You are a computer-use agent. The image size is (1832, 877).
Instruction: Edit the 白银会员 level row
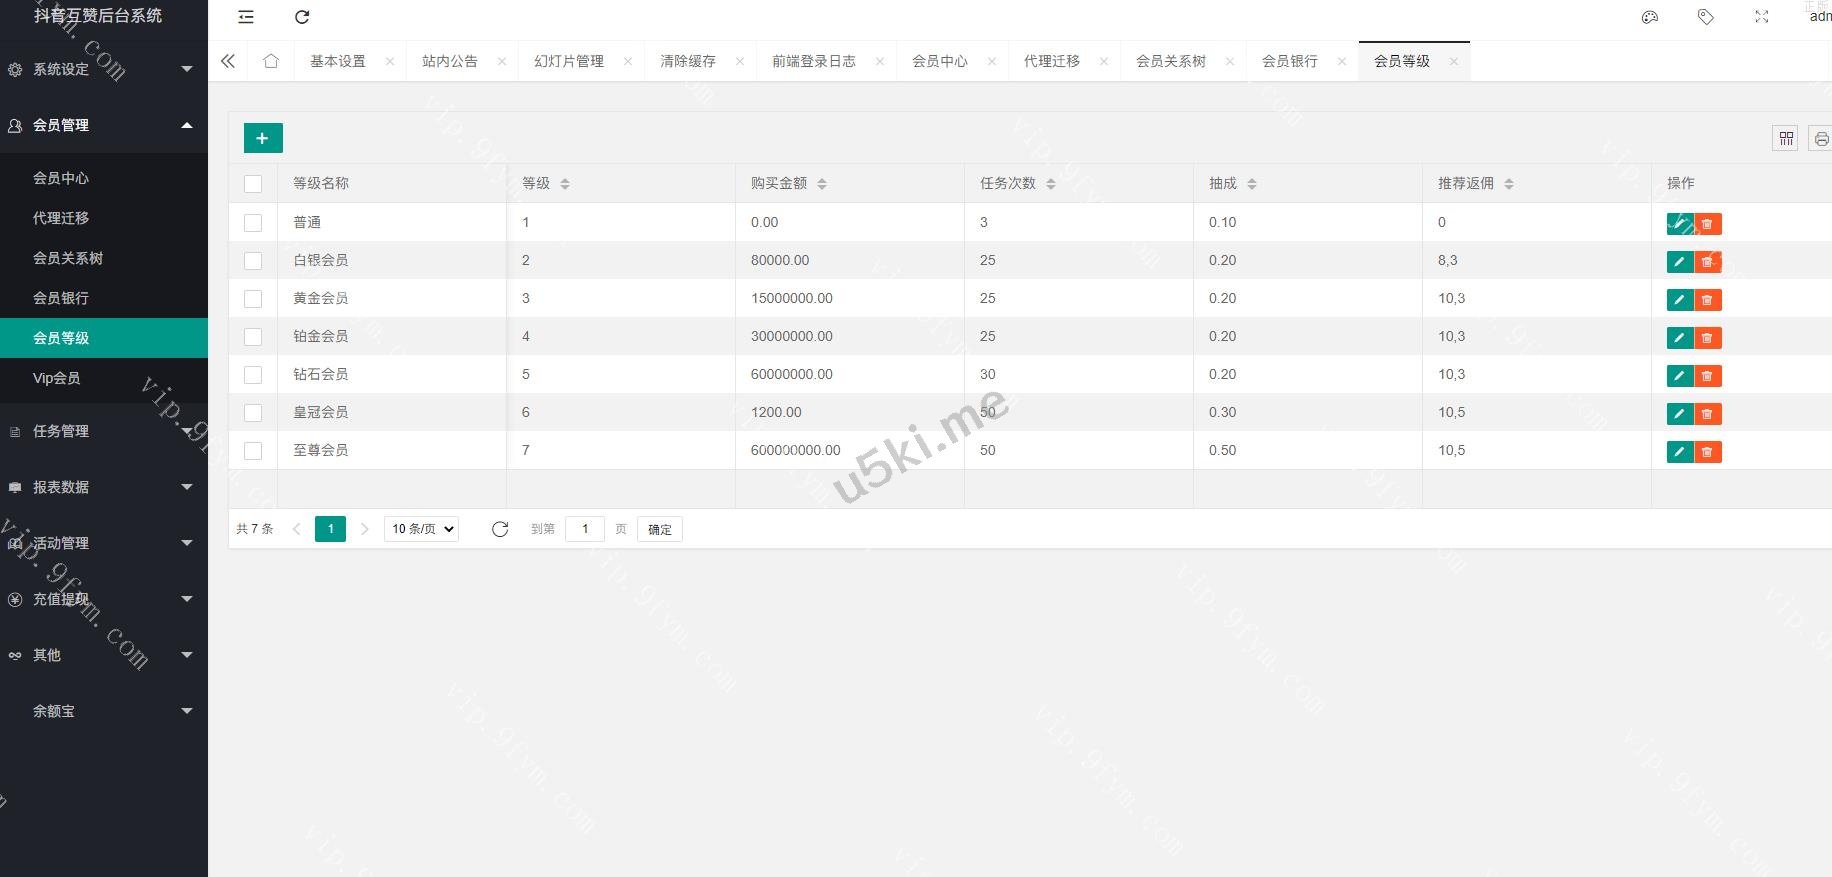[1679, 262]
